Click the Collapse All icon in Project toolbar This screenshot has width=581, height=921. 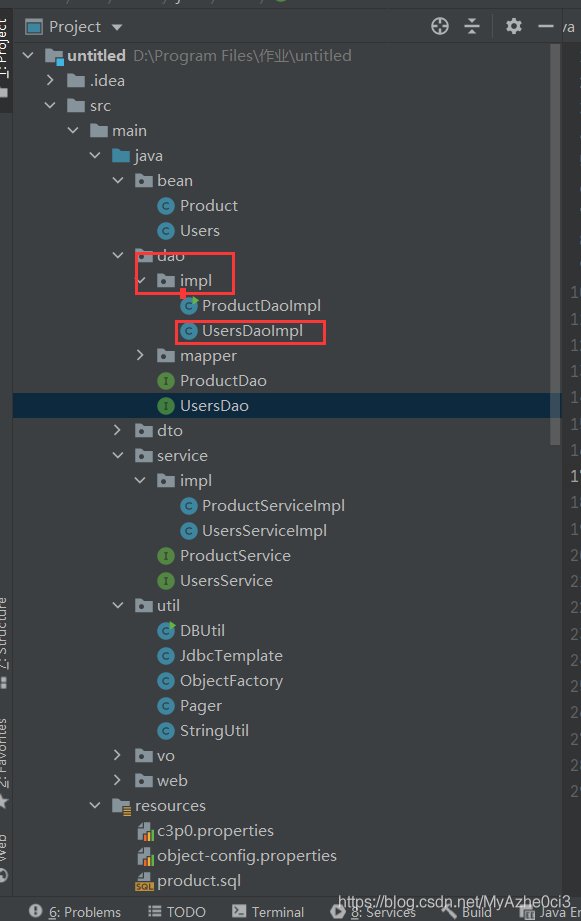coord(472,26)
